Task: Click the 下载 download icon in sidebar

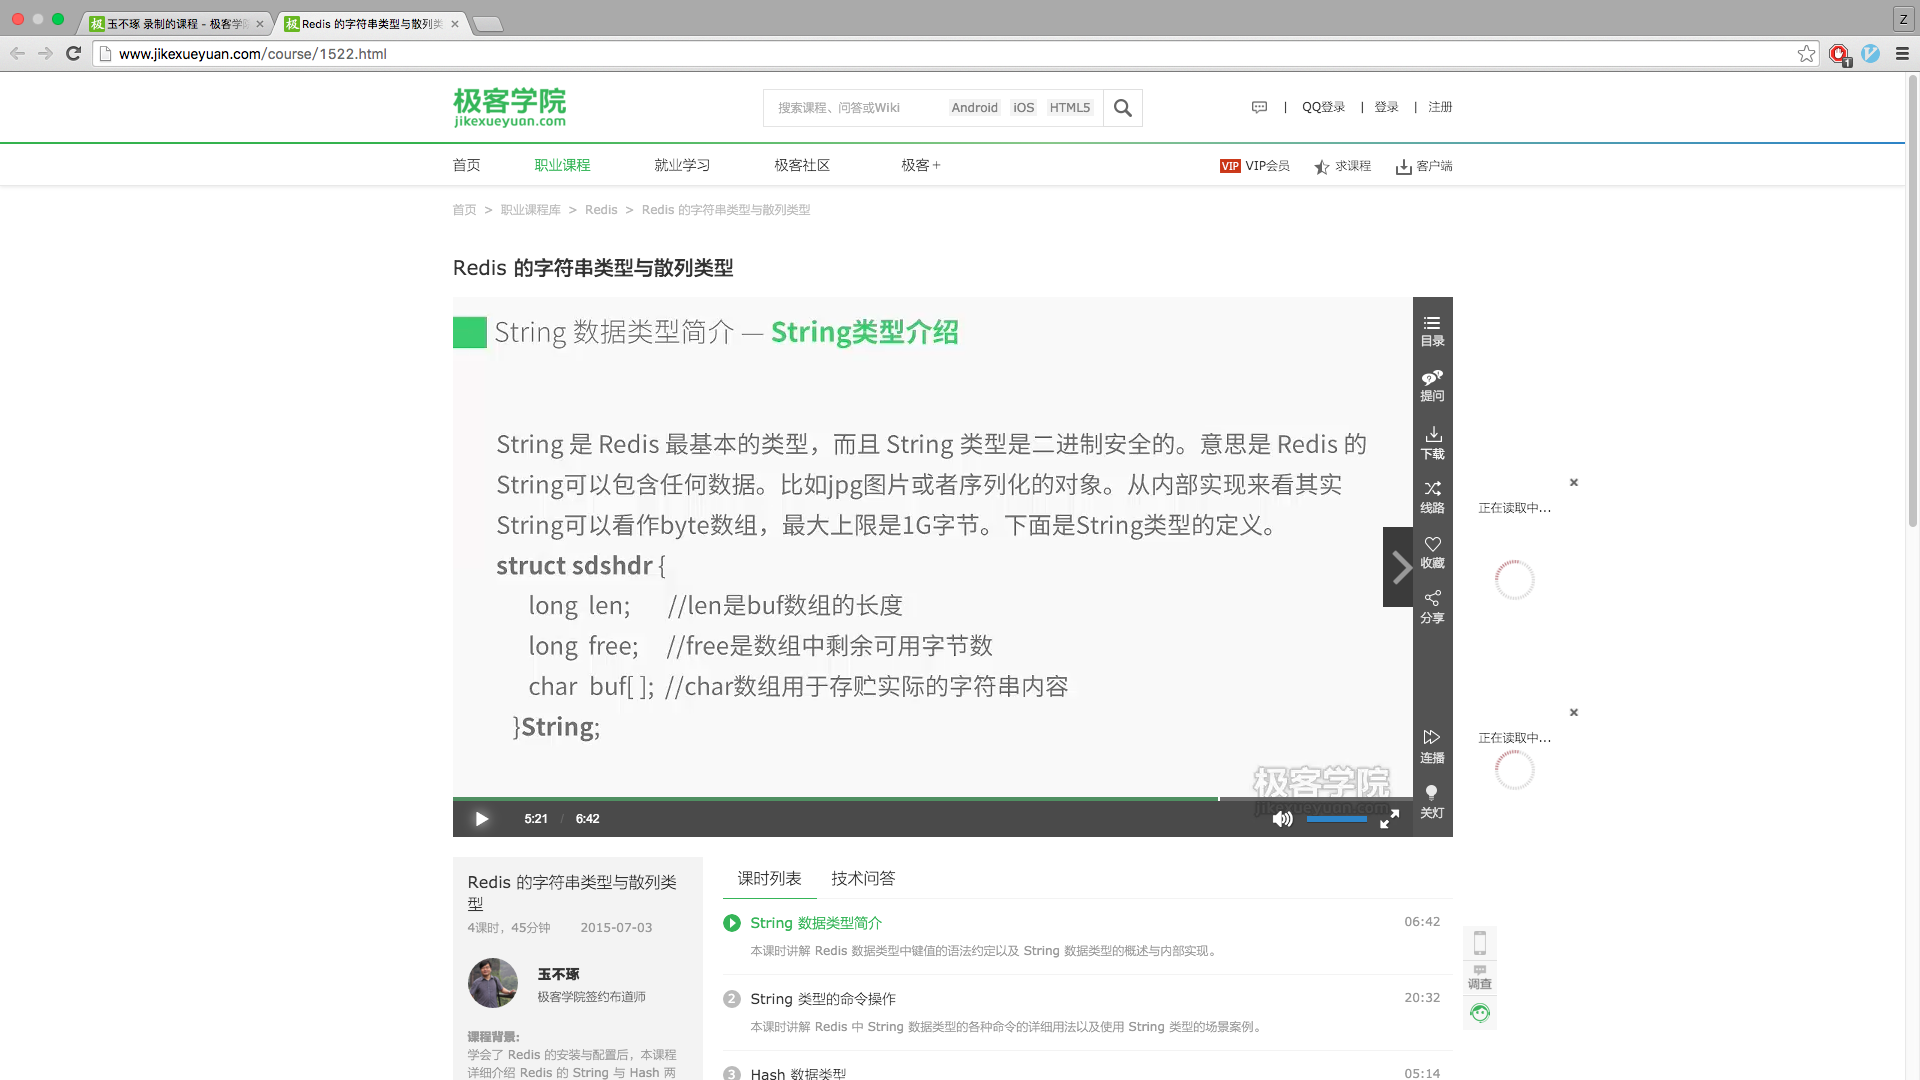Action: point(1432,442)
